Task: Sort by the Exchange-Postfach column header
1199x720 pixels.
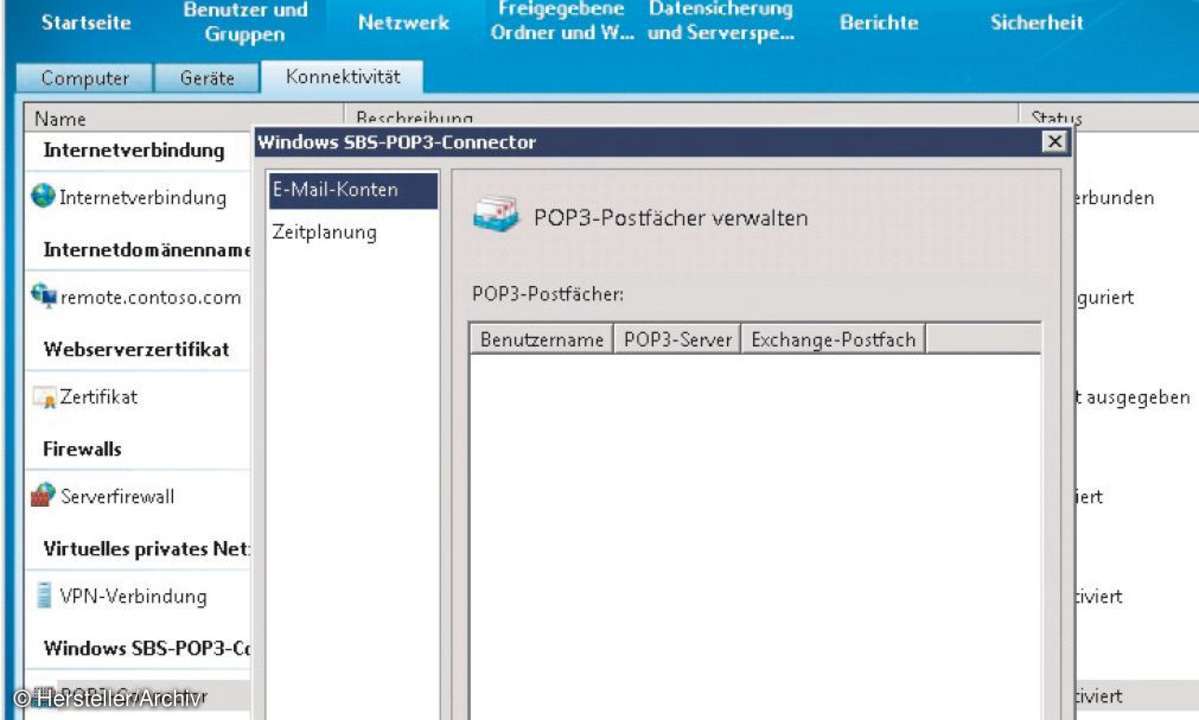Action: click(833, 339)
